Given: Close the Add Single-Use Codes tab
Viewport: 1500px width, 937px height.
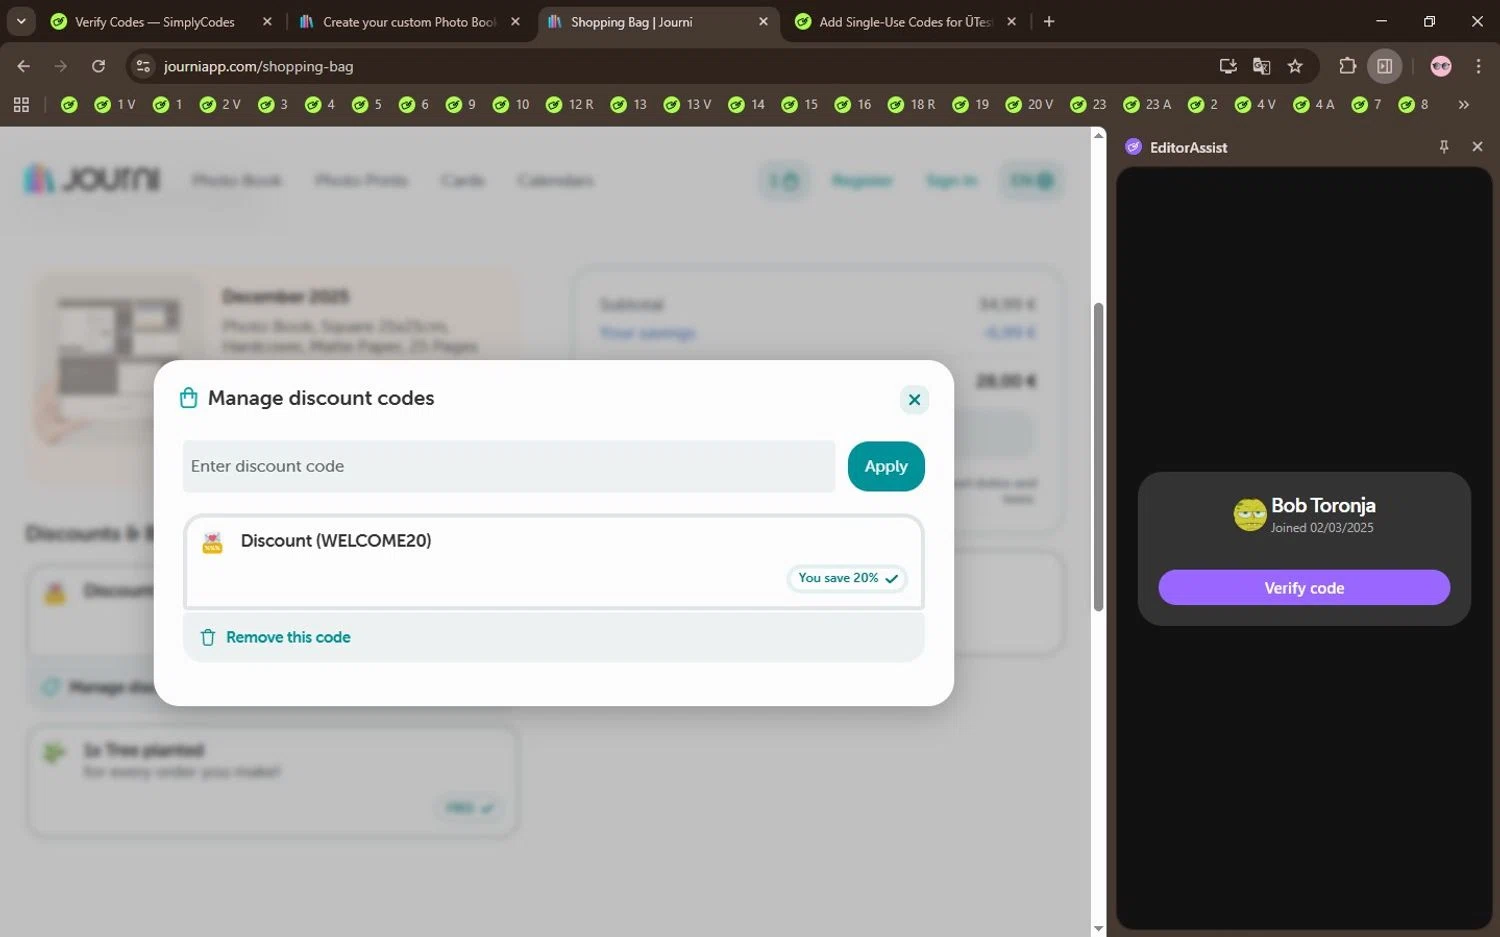Looking at the screenshot, I should pos(1011,21).
